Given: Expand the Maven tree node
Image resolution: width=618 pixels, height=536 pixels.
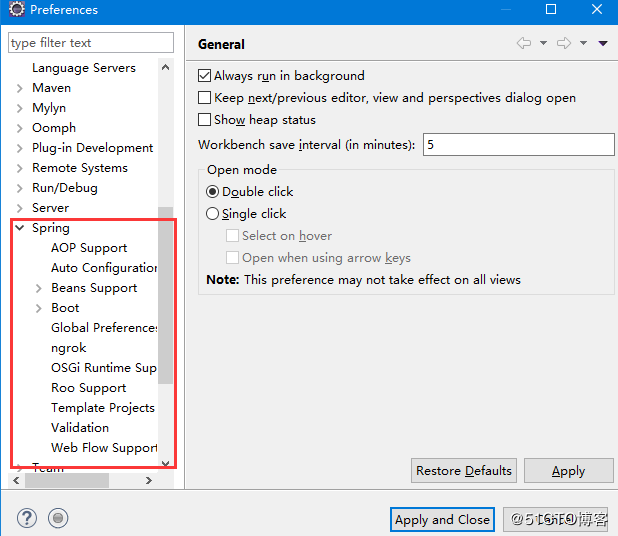Looking at the screenshot, I should pyautogui.click(x=20, y=88).
